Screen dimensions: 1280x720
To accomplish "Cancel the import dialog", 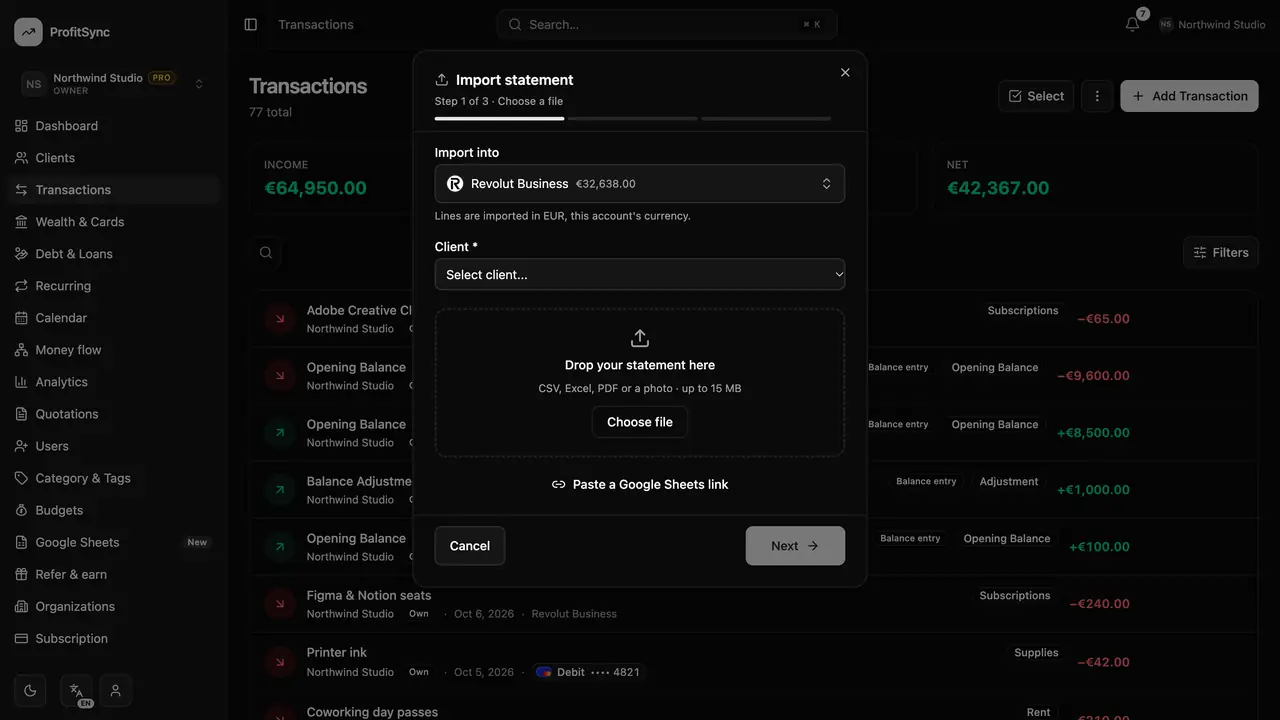I will tap(470, 546).
